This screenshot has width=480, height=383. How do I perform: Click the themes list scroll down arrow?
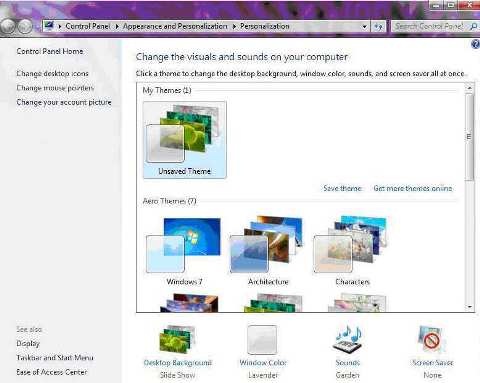pyautogui.click(x=469, y=307)
